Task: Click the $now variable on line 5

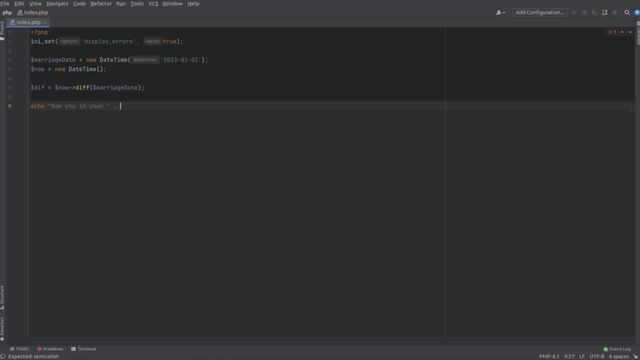Action: click(x=38, y=69)
